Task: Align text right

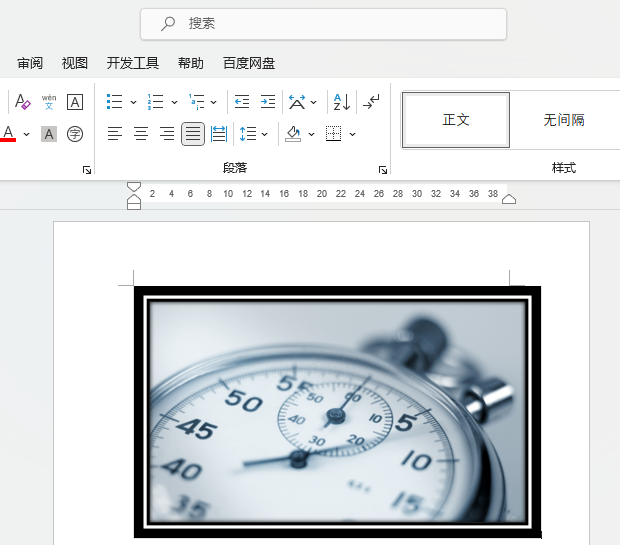Action: [x=167, y=134]
